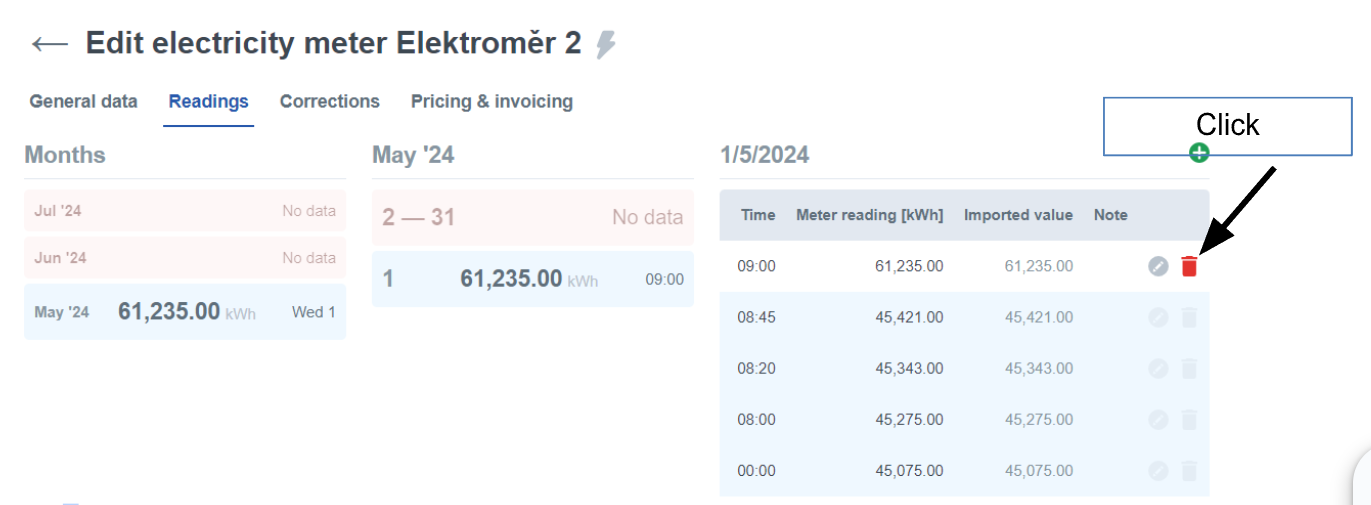Click the trash icon in the 00:00 row
The height and width of the screenshot is (505, 1371).
[1189, 470]
